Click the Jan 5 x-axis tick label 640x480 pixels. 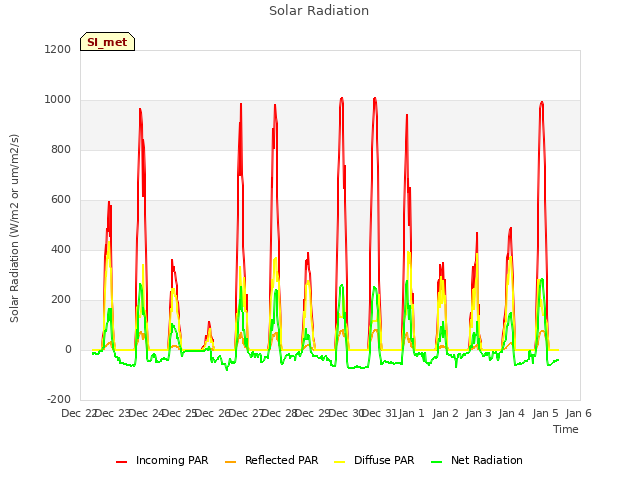pyautogui.click(x=545, y=413)
